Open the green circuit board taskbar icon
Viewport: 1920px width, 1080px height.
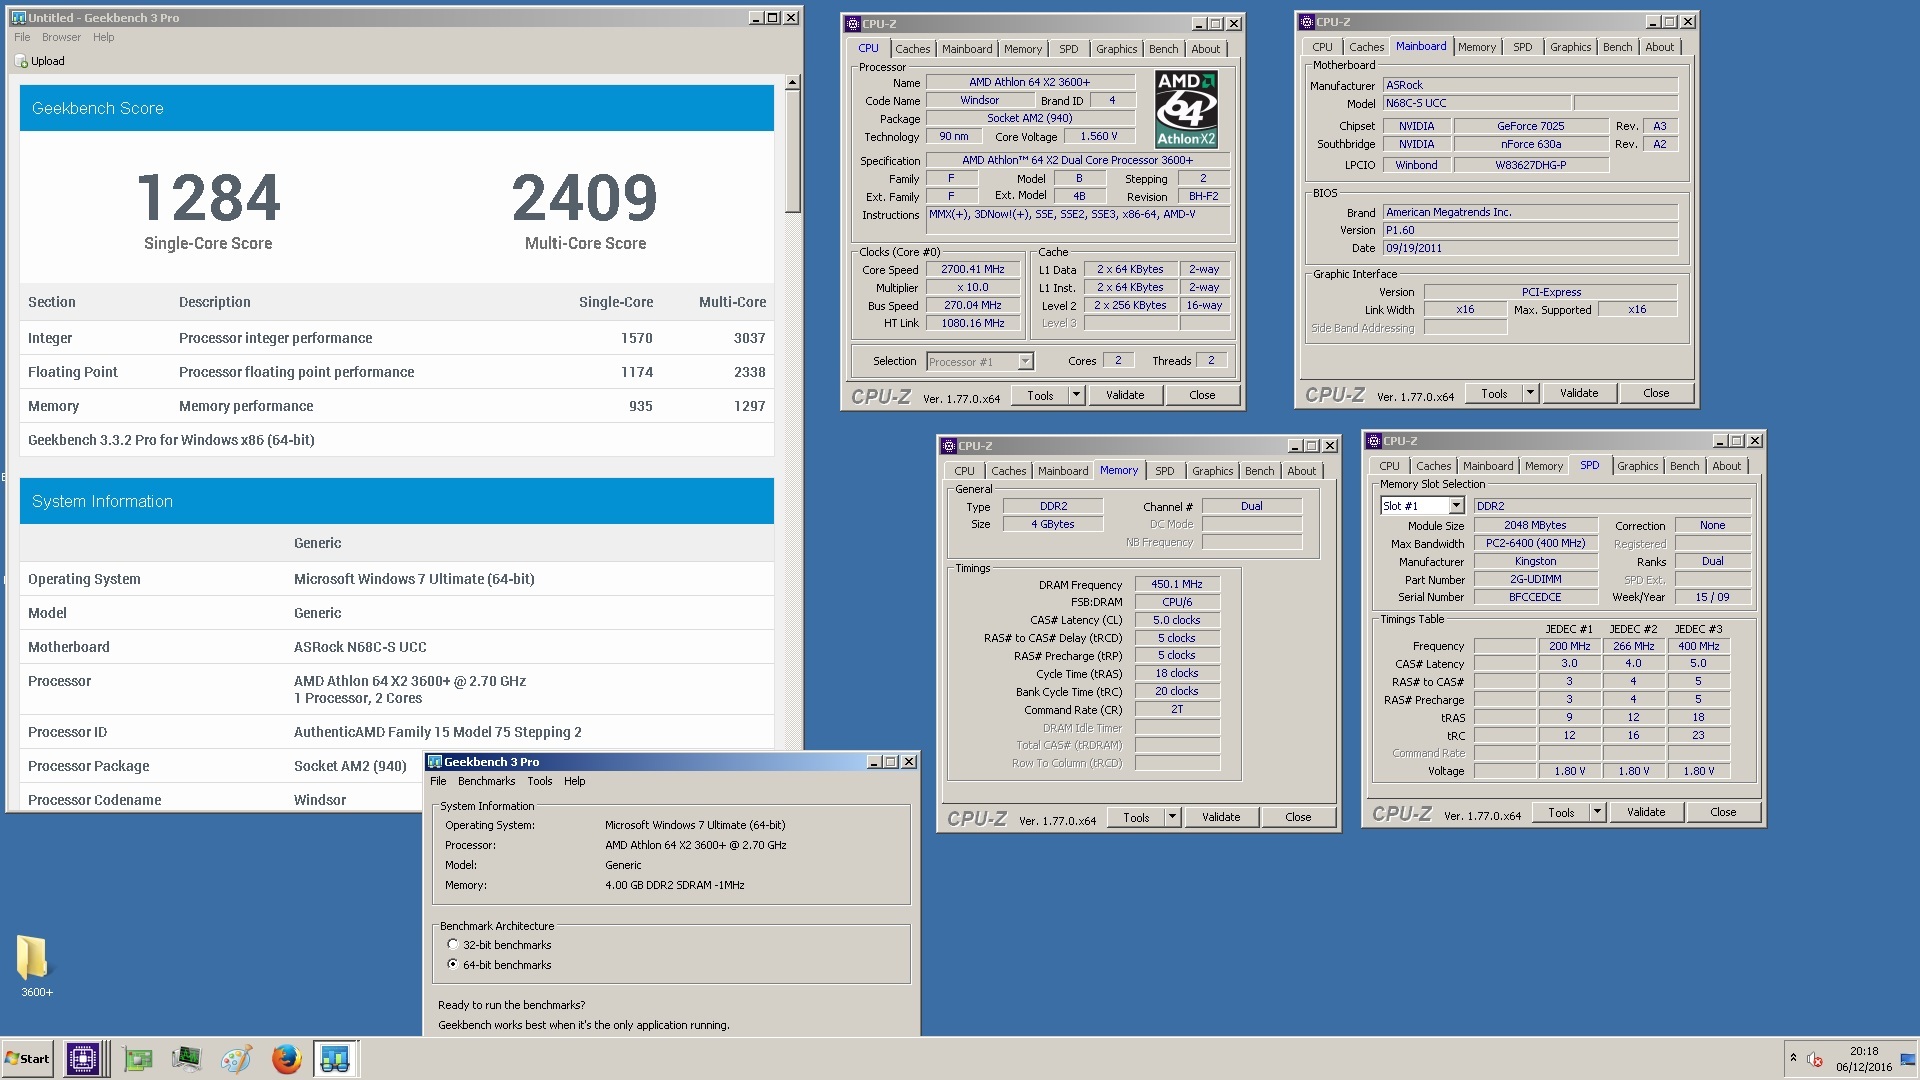pyautogui.click(x=138, y=1058)
